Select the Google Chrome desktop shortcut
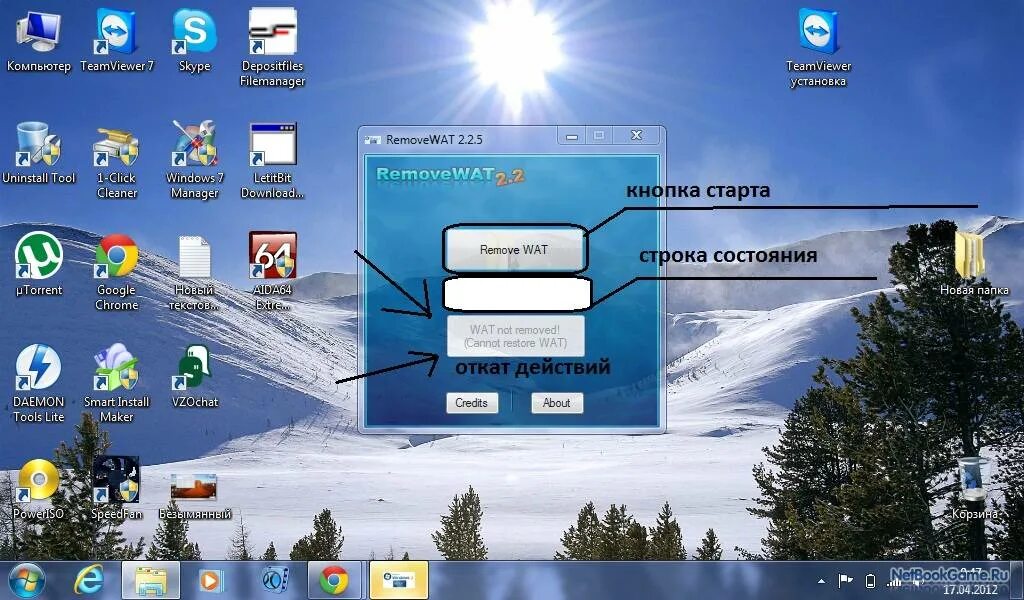 coord(117,272)
